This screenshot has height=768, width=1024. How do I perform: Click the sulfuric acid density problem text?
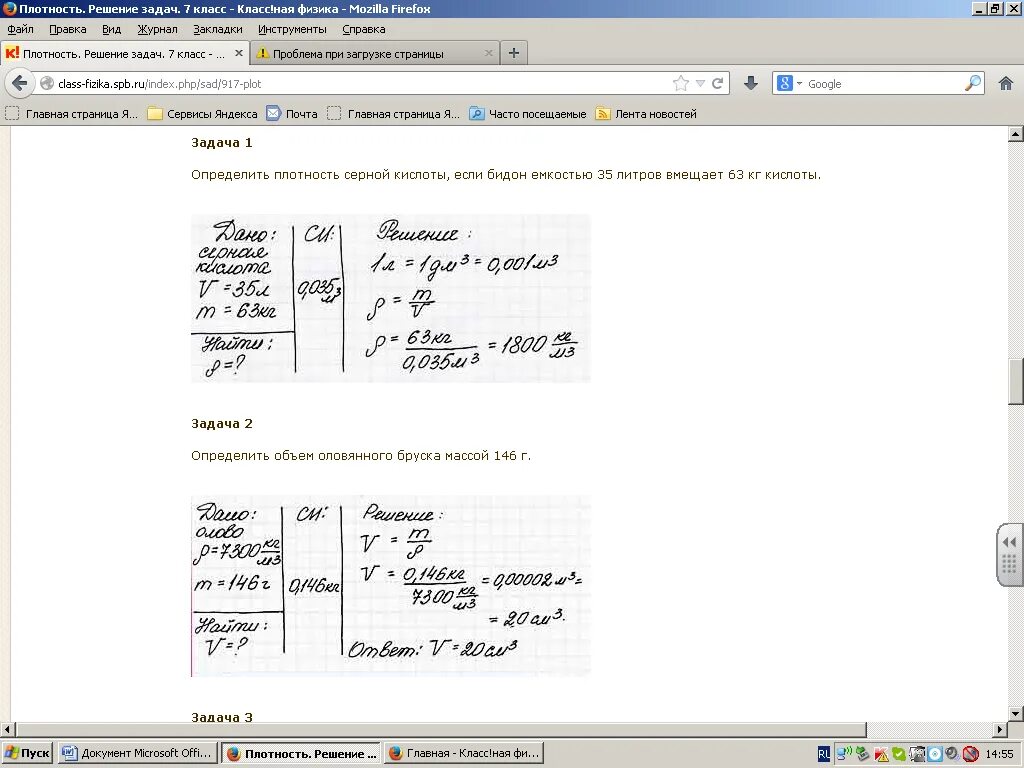pos(506,175)
